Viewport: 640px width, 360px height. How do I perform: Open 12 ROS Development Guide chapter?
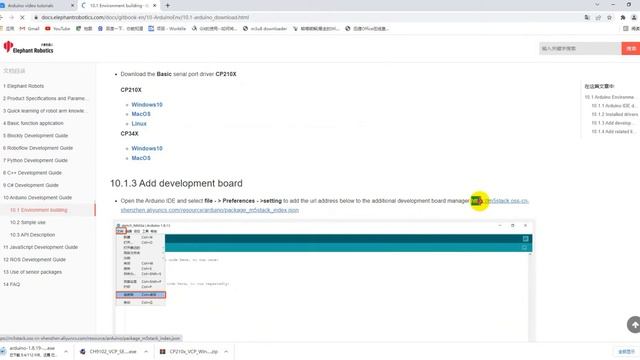pos(34,260)
